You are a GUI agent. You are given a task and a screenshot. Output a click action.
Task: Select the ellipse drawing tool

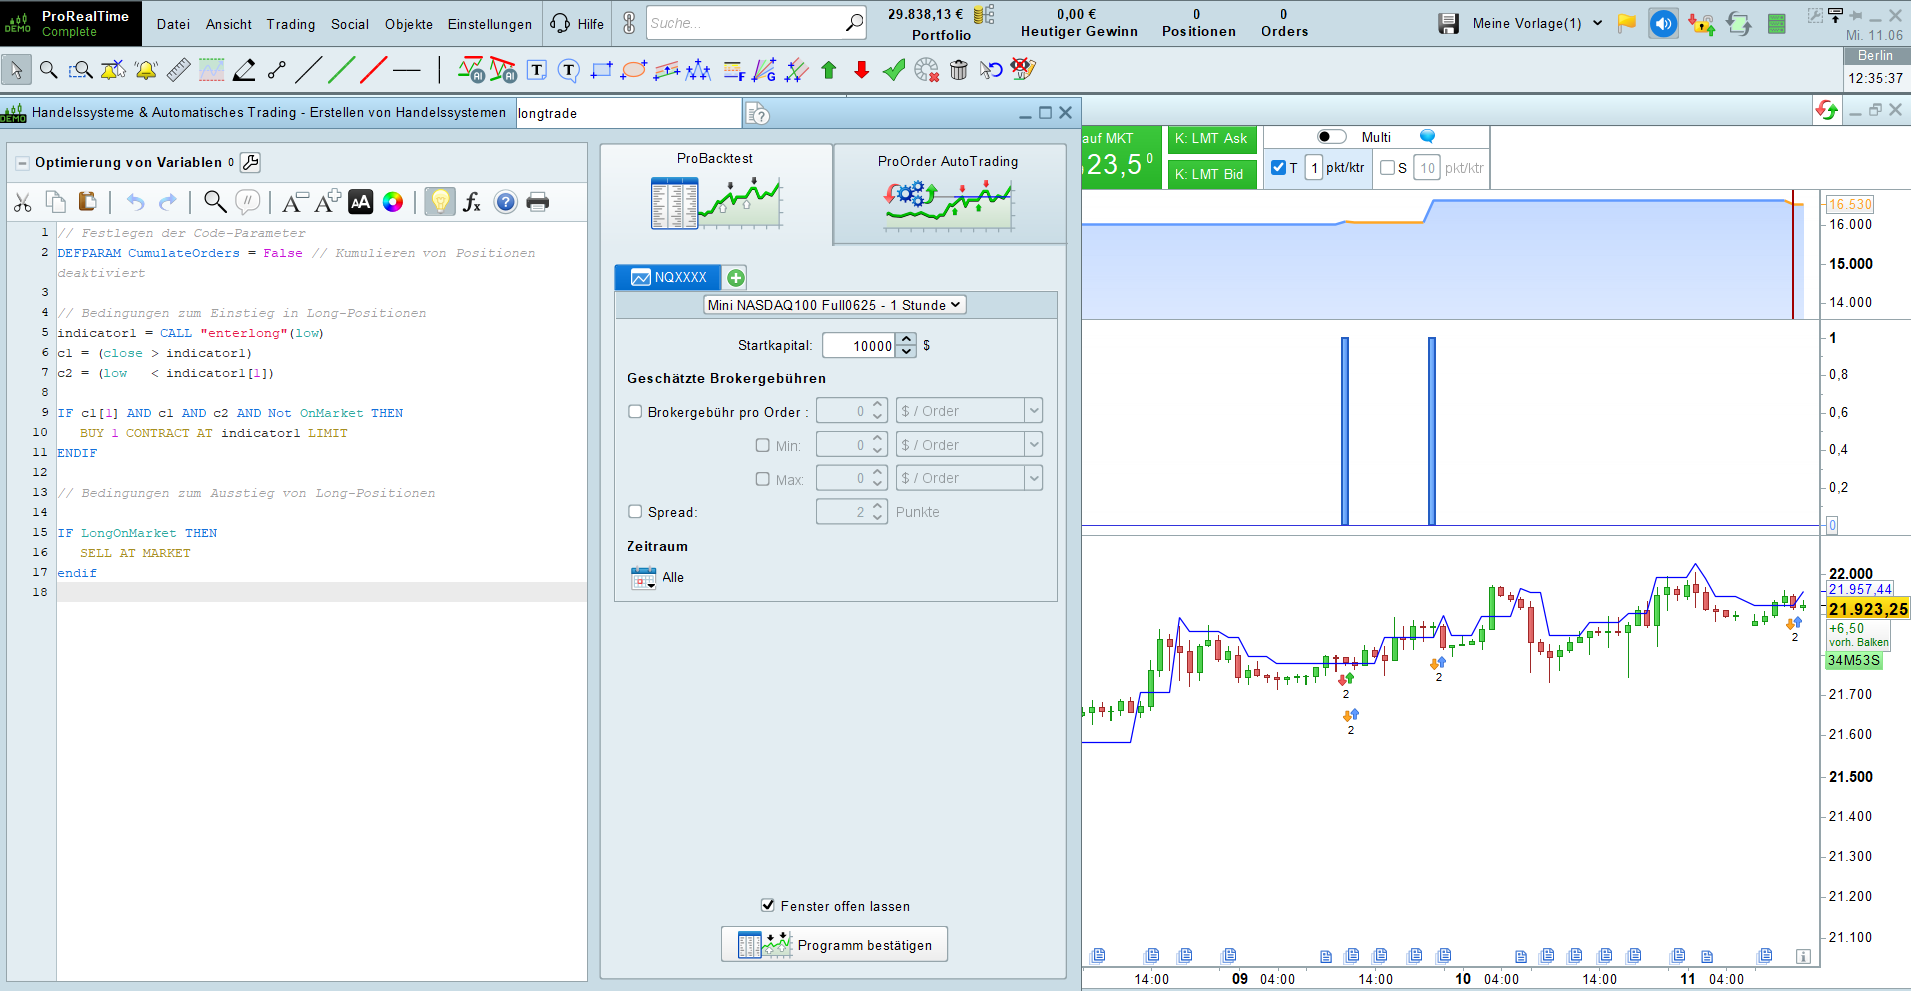tap(633, 70)
